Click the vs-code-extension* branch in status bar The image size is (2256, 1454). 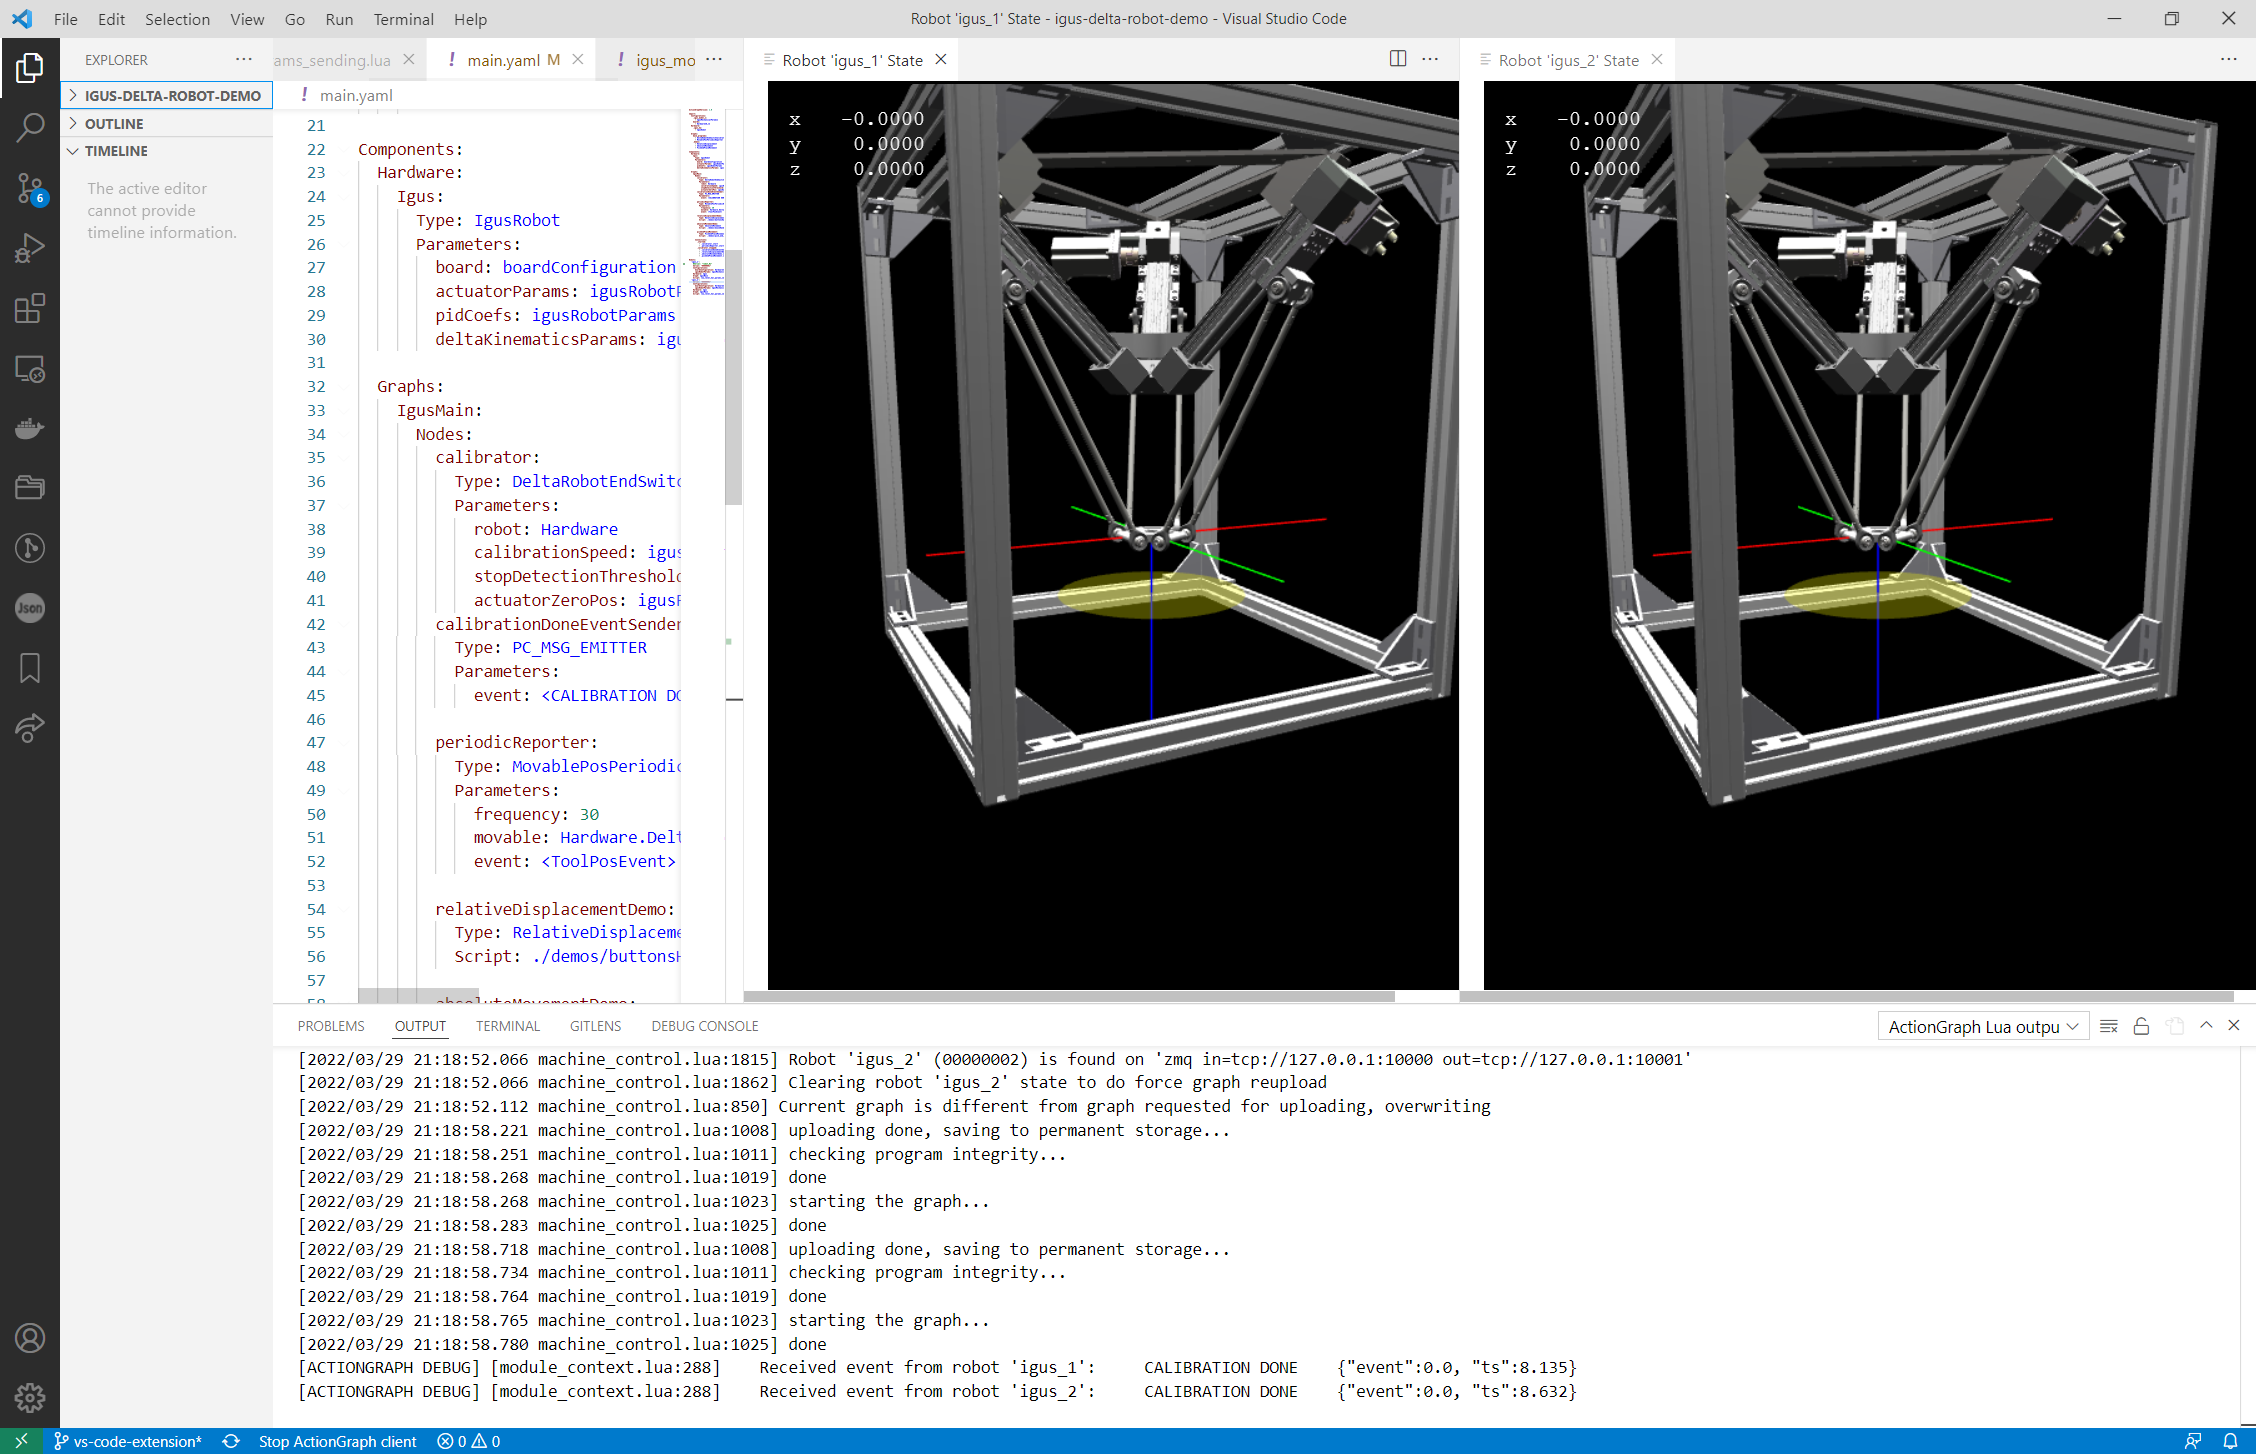pyautogui.click(x=127, y=1441)
